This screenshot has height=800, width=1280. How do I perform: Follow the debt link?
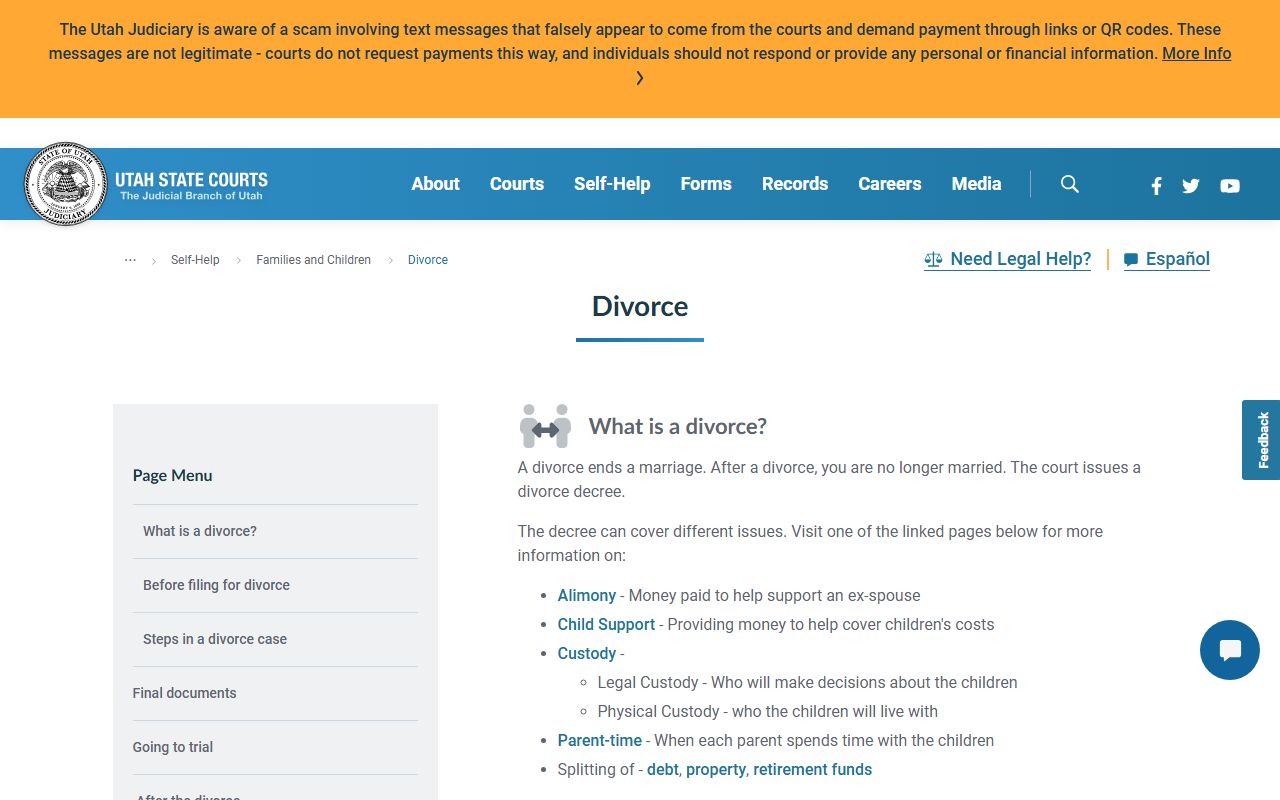coord(663,769)
